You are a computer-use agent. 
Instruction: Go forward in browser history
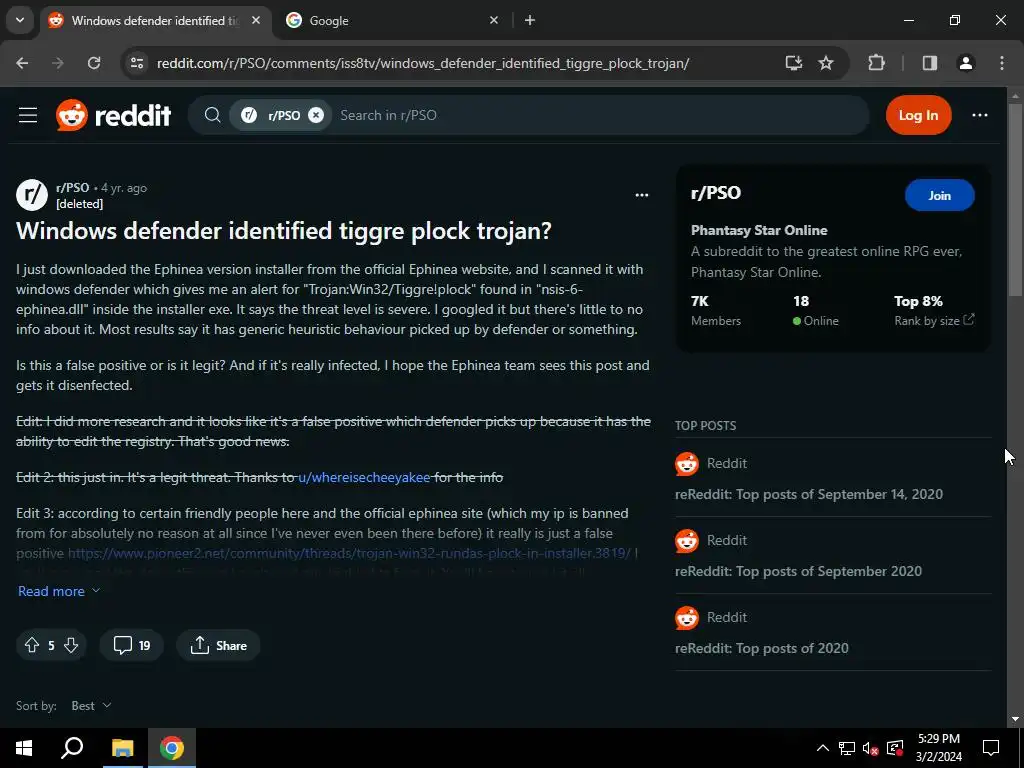[x=58, y=63]
